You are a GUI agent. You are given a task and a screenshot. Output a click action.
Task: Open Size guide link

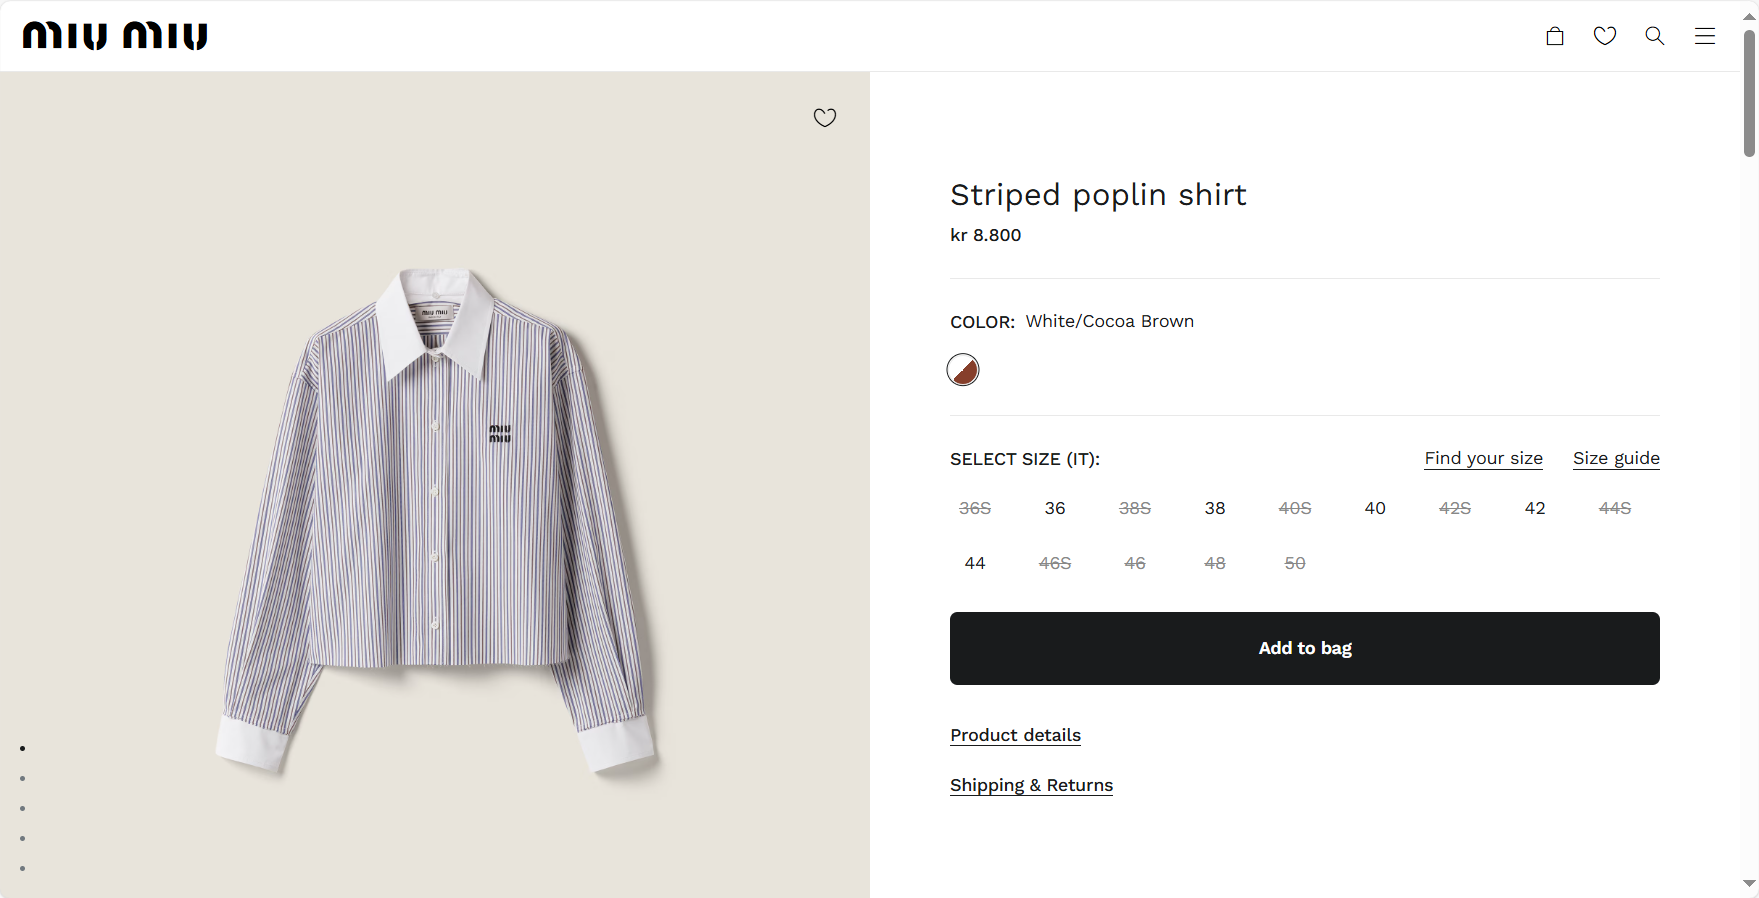[x=1616, y=458]
